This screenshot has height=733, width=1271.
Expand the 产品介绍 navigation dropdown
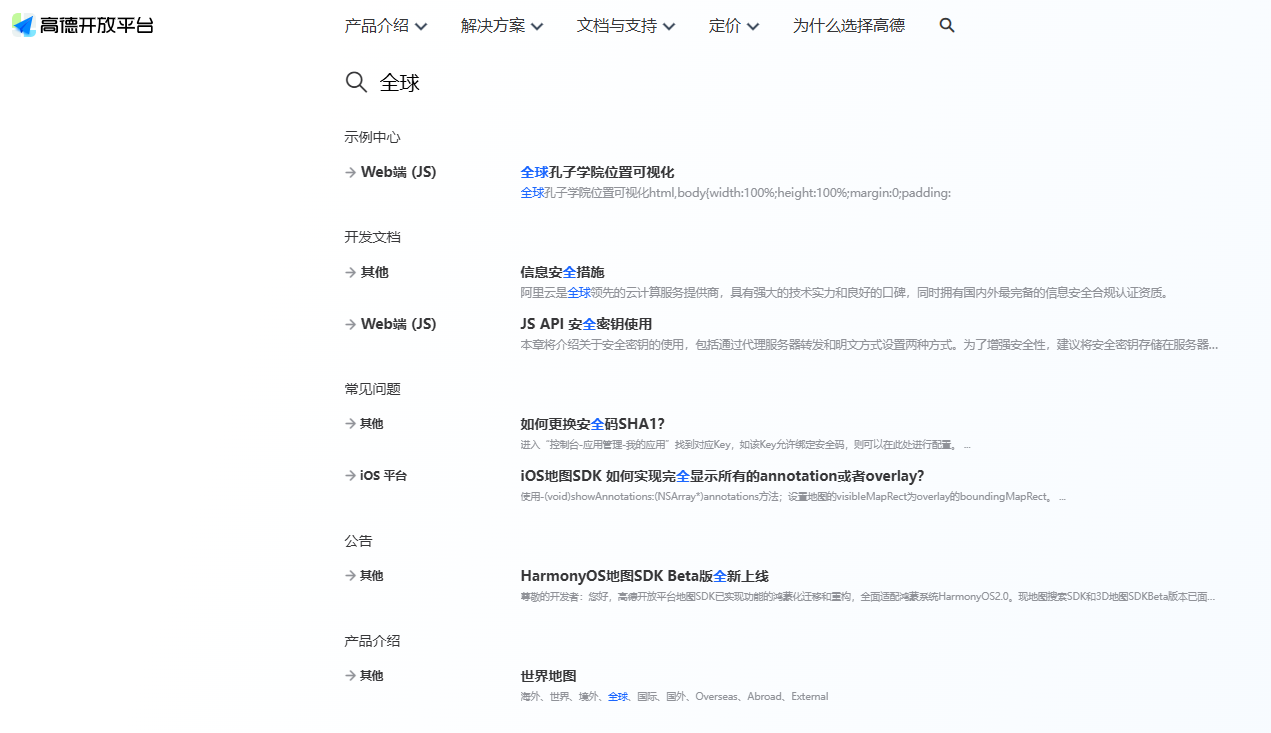click(386, 26)
